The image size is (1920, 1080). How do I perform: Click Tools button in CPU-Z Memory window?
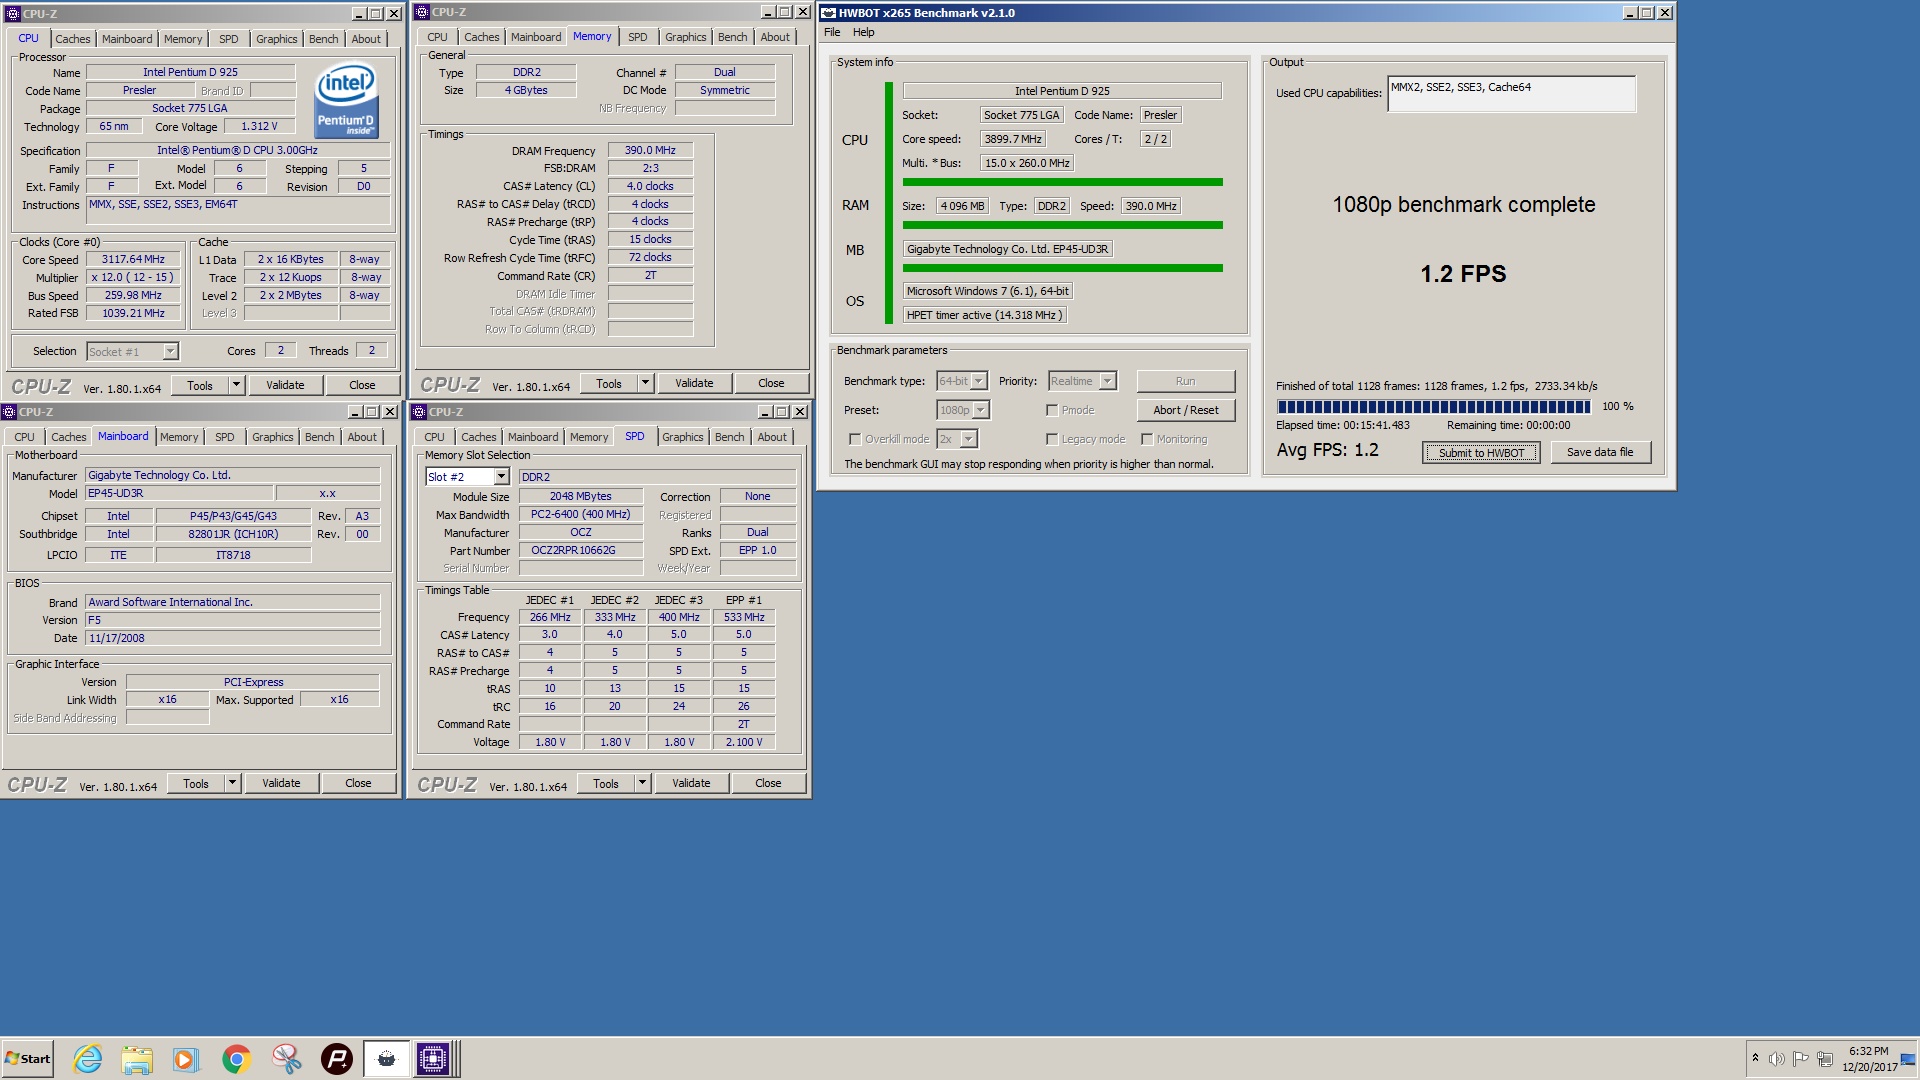coord(608,383)
